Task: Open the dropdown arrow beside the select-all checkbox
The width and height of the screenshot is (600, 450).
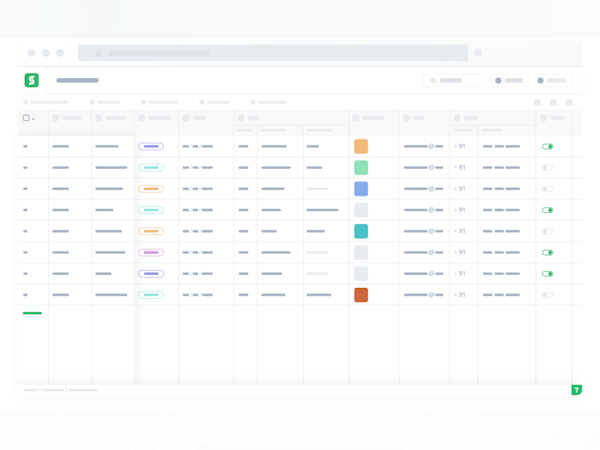Action: (x=33, y=119)
